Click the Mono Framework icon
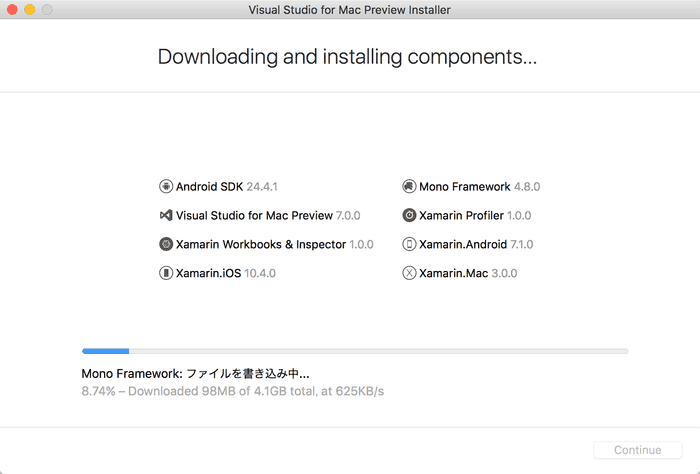This screenshot has height=474, width=700. (409, 186)
